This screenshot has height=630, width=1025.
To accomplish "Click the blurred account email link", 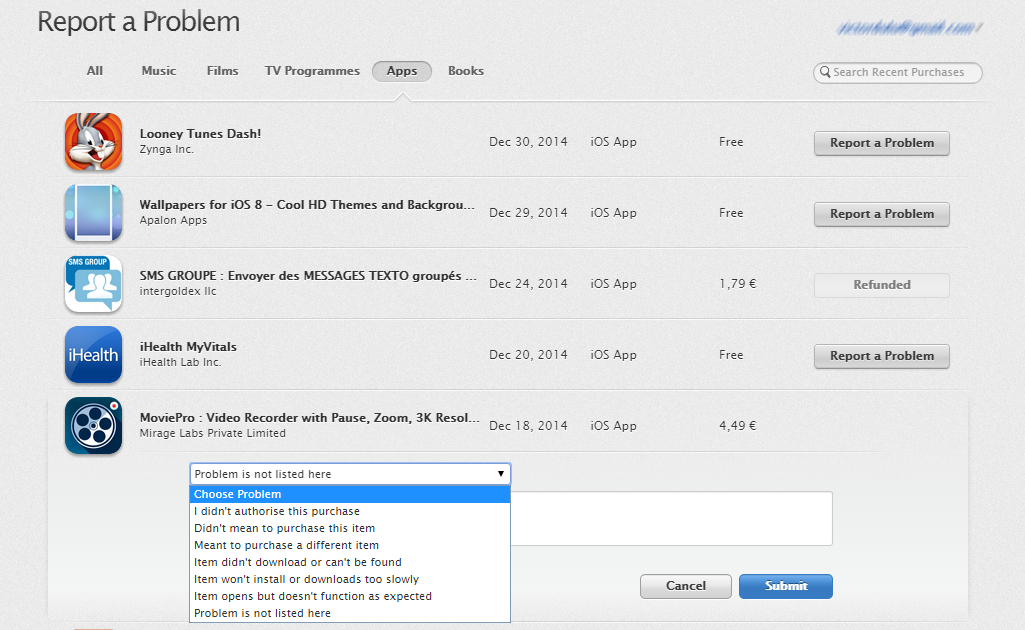I will [x=910, y=27].
